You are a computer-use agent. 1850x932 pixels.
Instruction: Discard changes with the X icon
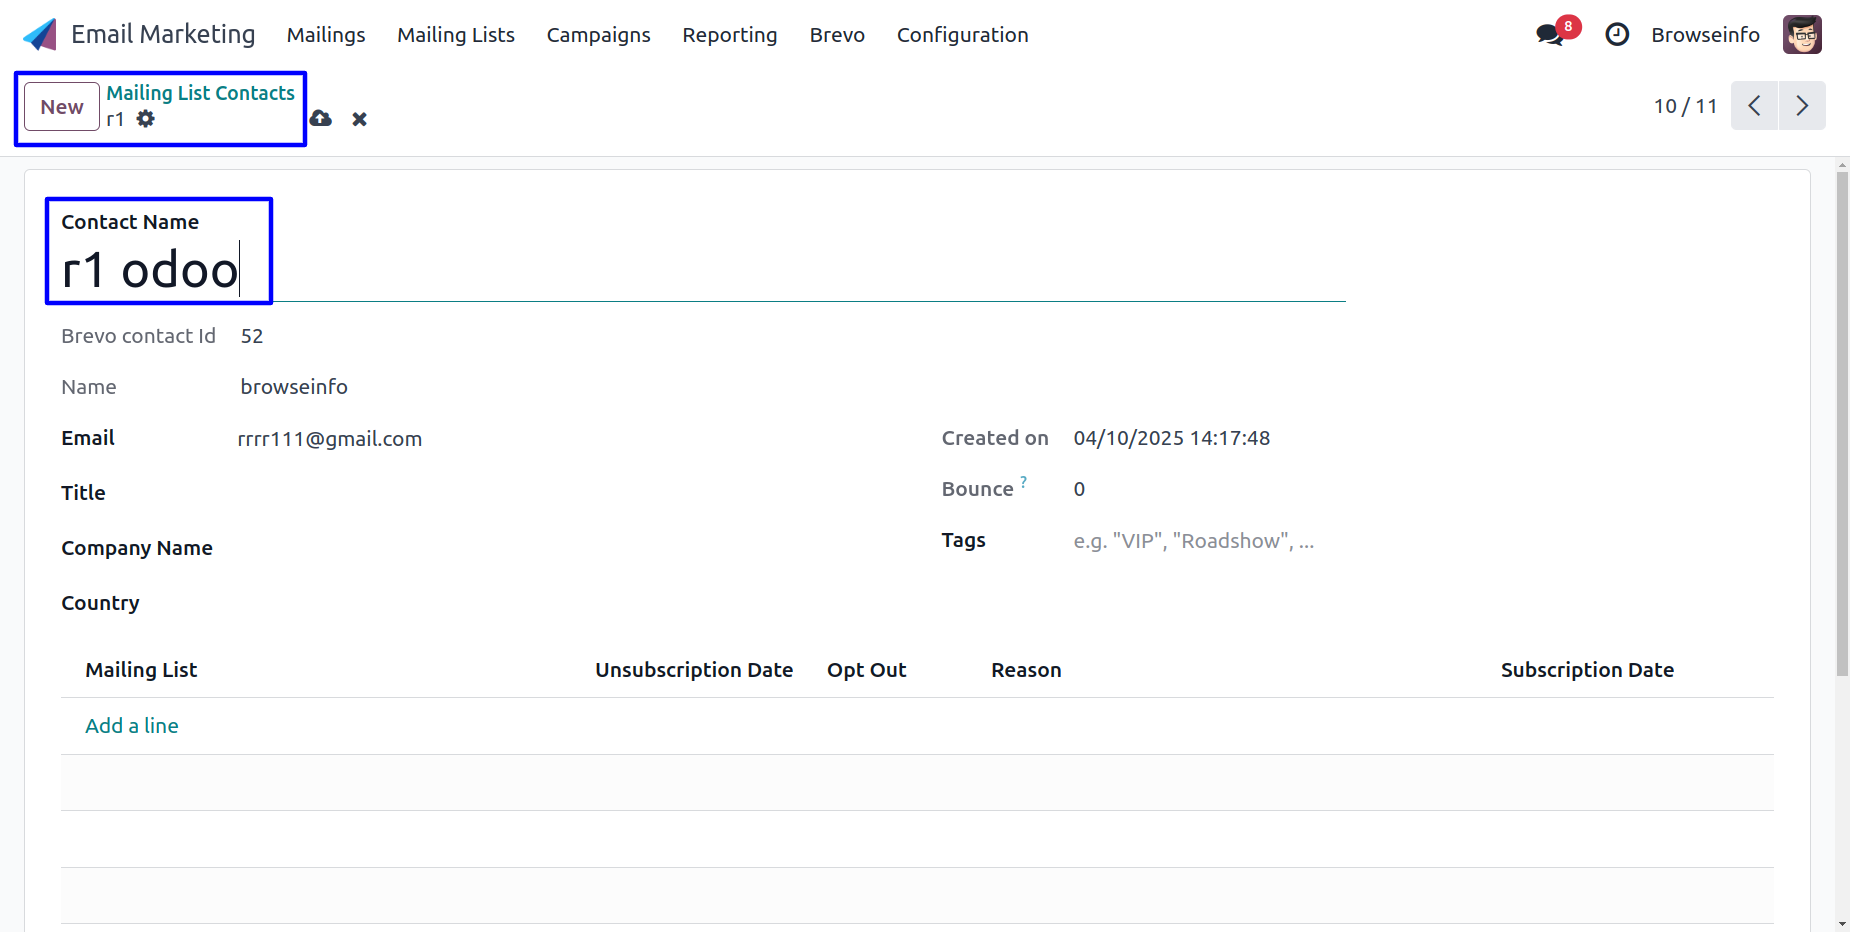tap(359, 120)
